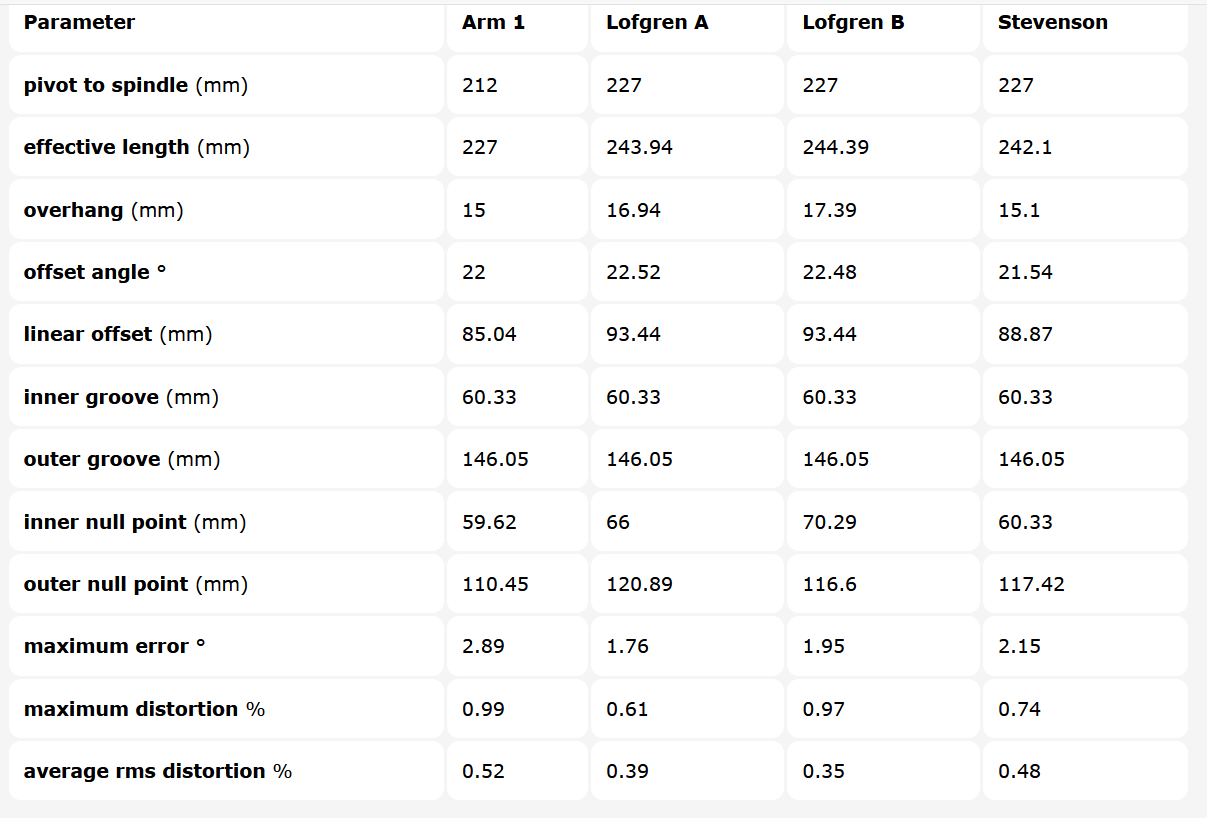
Task: Click Stevenson linear offset value 88.87
Action: tap(1025, 334)
